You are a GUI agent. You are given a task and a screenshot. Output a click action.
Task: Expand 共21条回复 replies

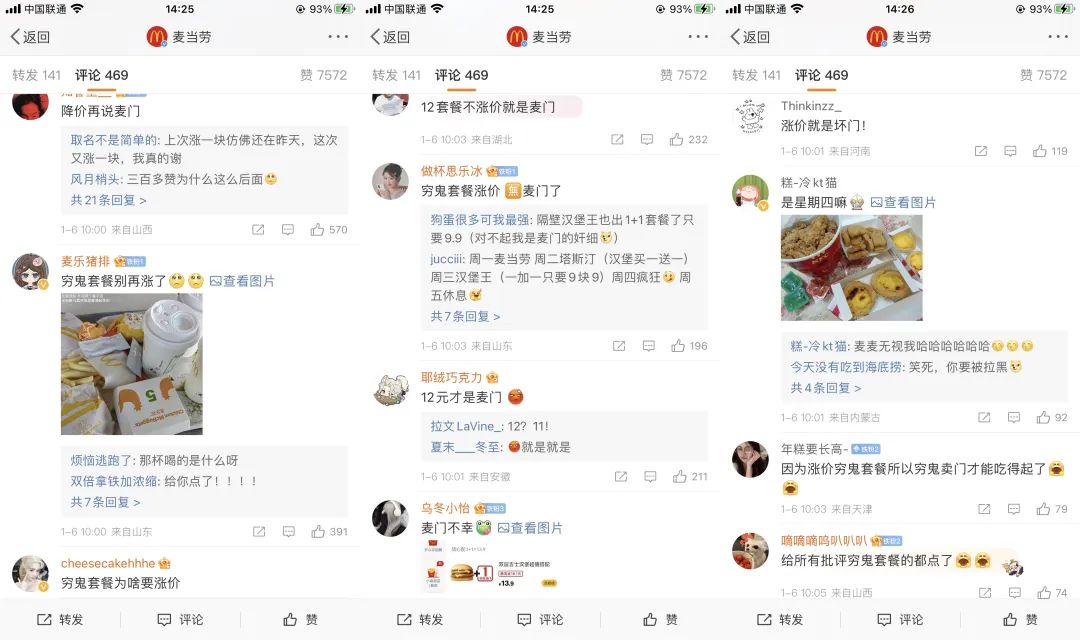108,200
